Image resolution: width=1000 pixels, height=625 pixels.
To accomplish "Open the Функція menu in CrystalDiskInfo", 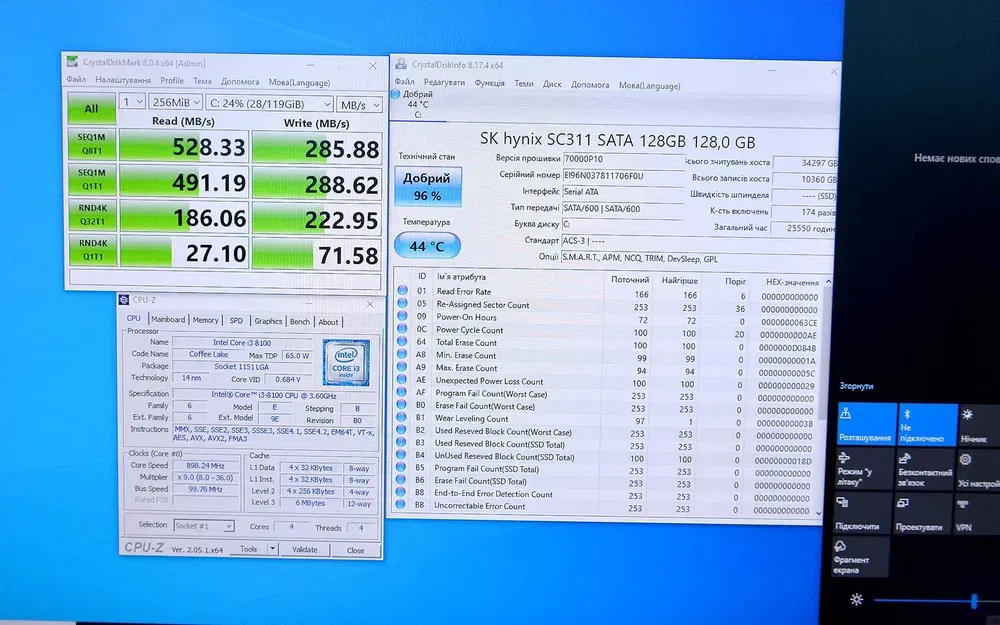I will (x=489, y=83).
